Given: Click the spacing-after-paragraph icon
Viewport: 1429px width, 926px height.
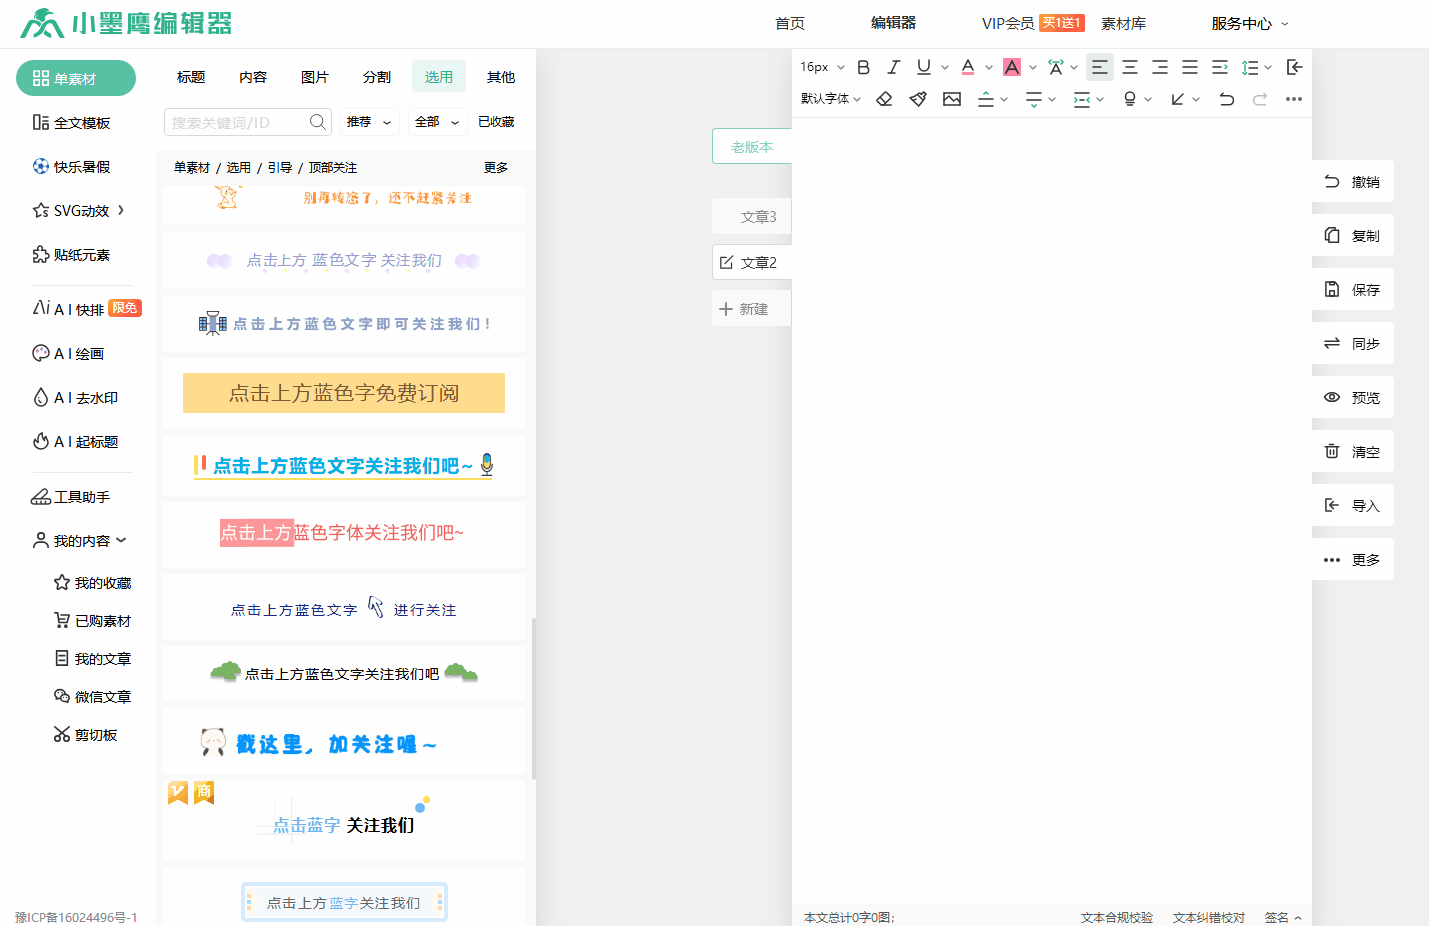Looking at the screenshot, I should point(1034,99).
